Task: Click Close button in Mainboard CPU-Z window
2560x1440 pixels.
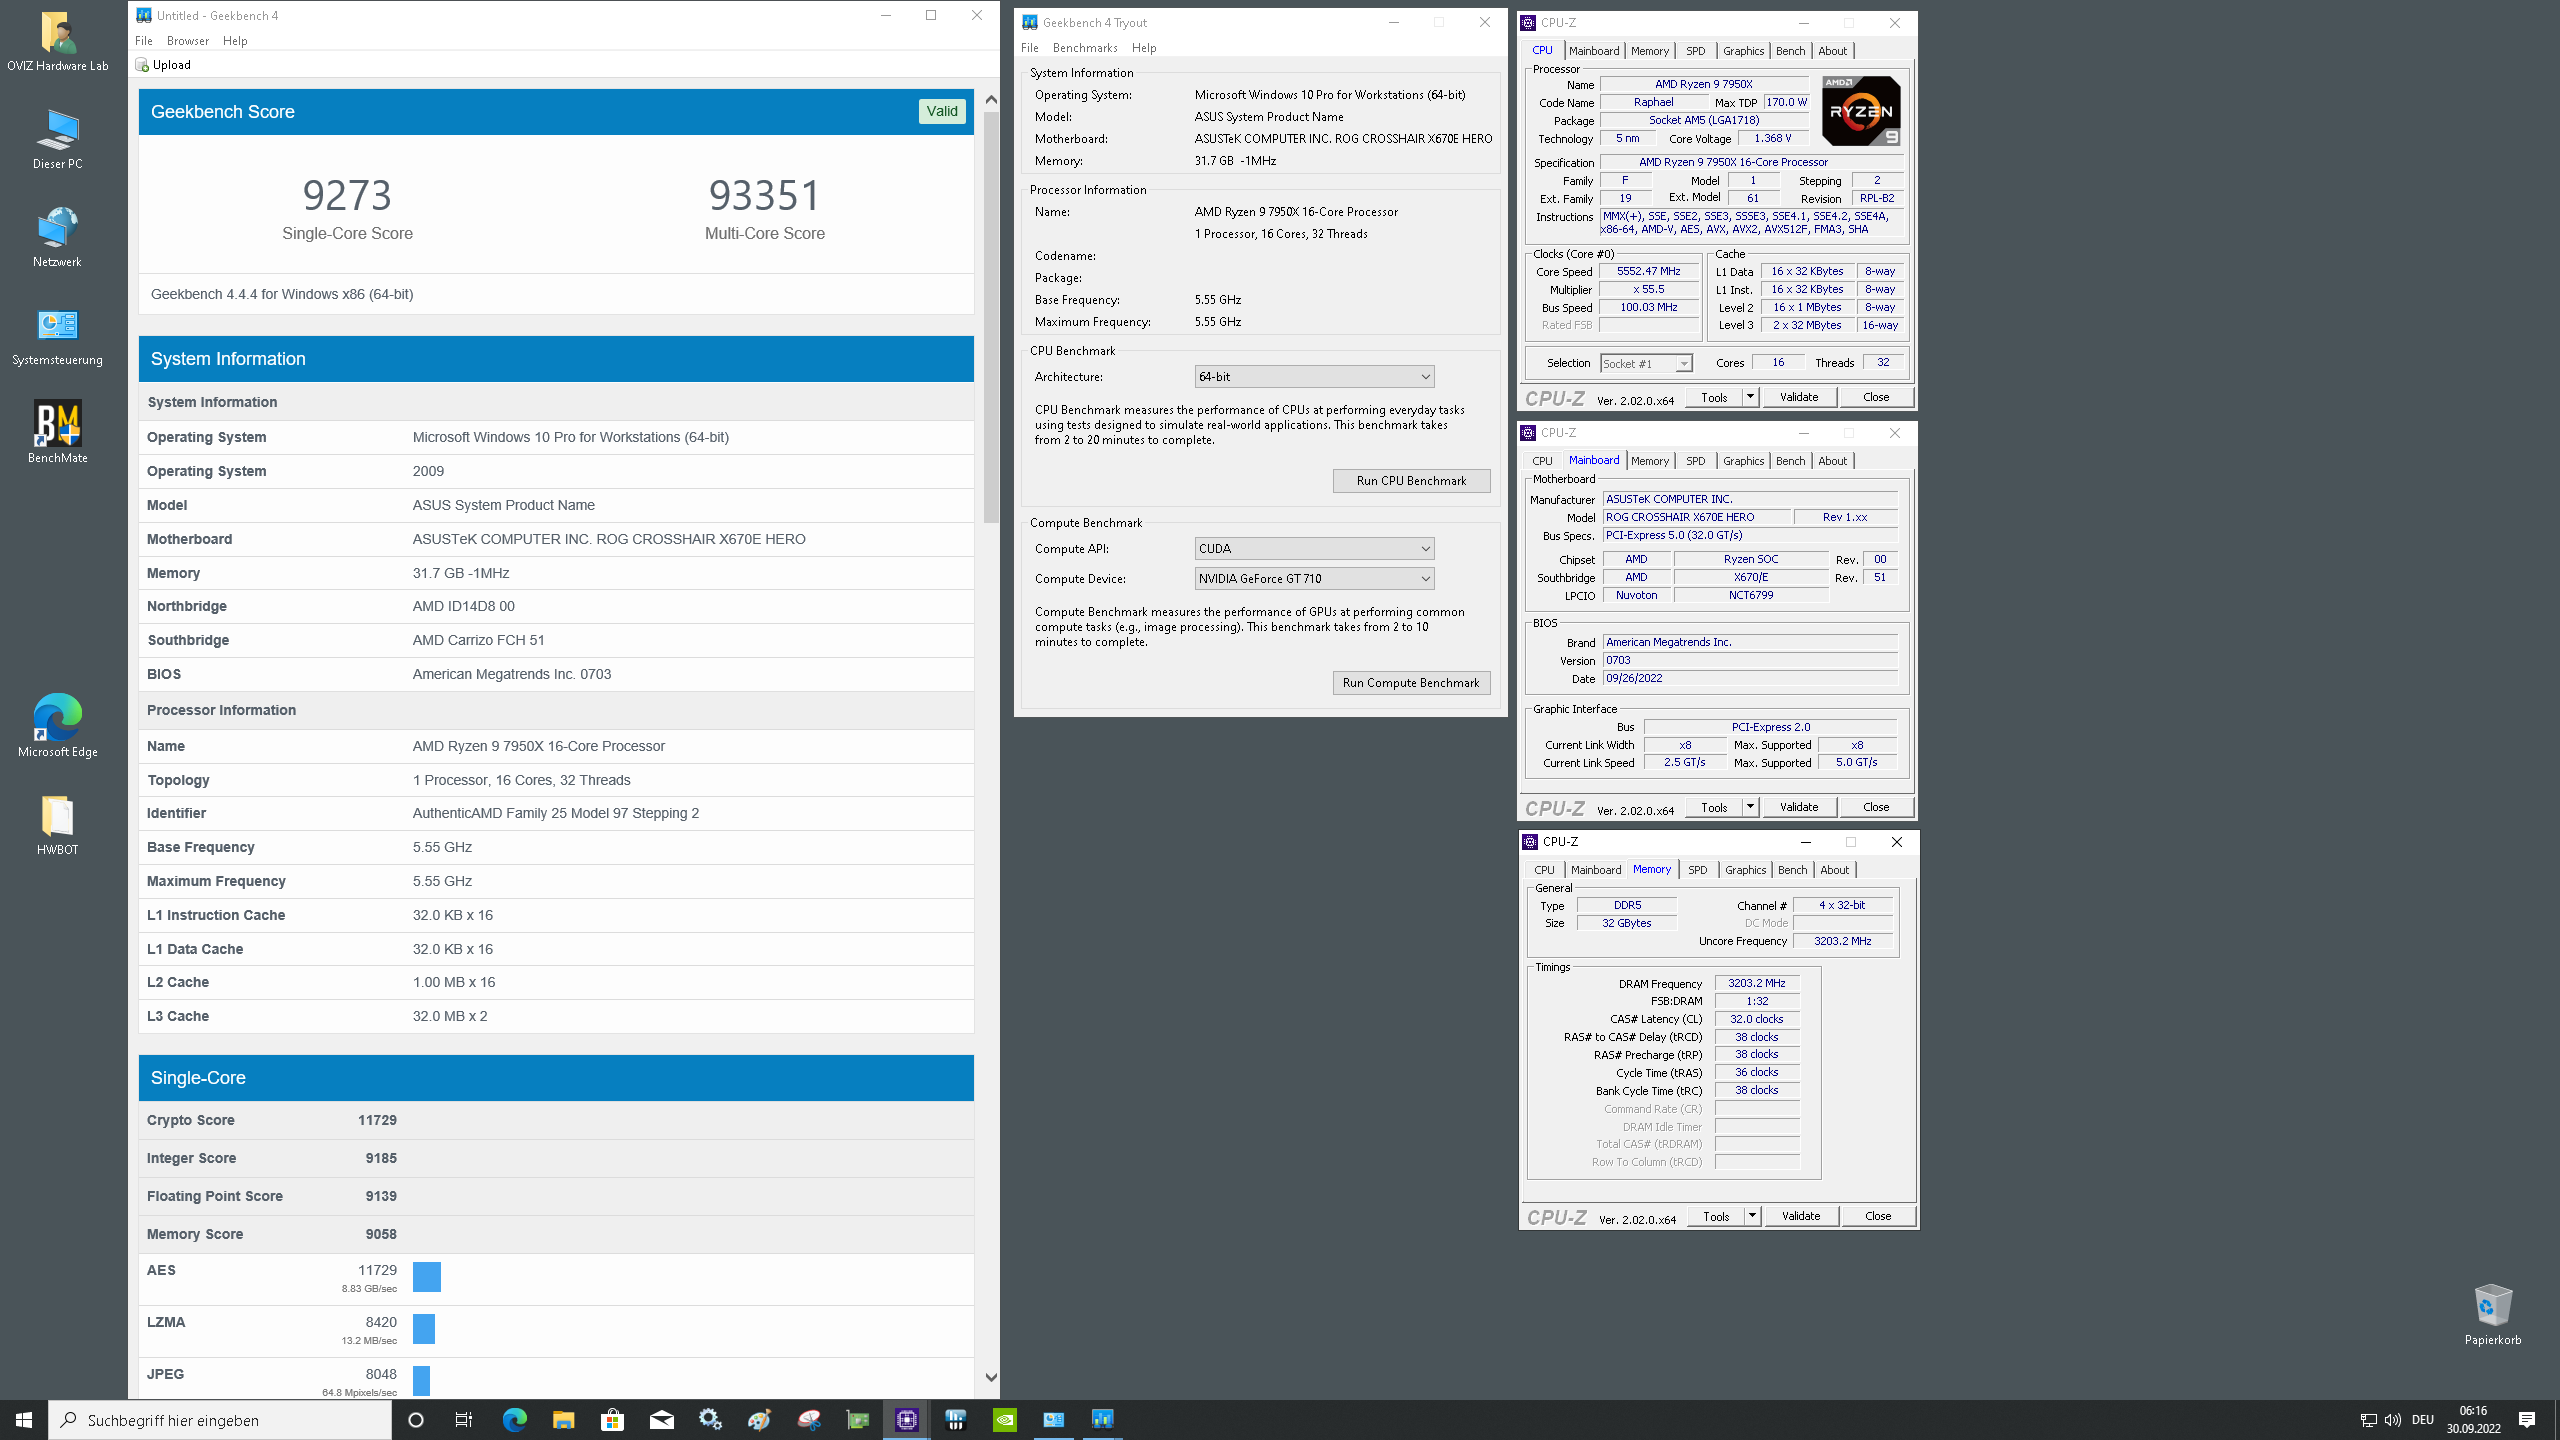Action: 1876,807
